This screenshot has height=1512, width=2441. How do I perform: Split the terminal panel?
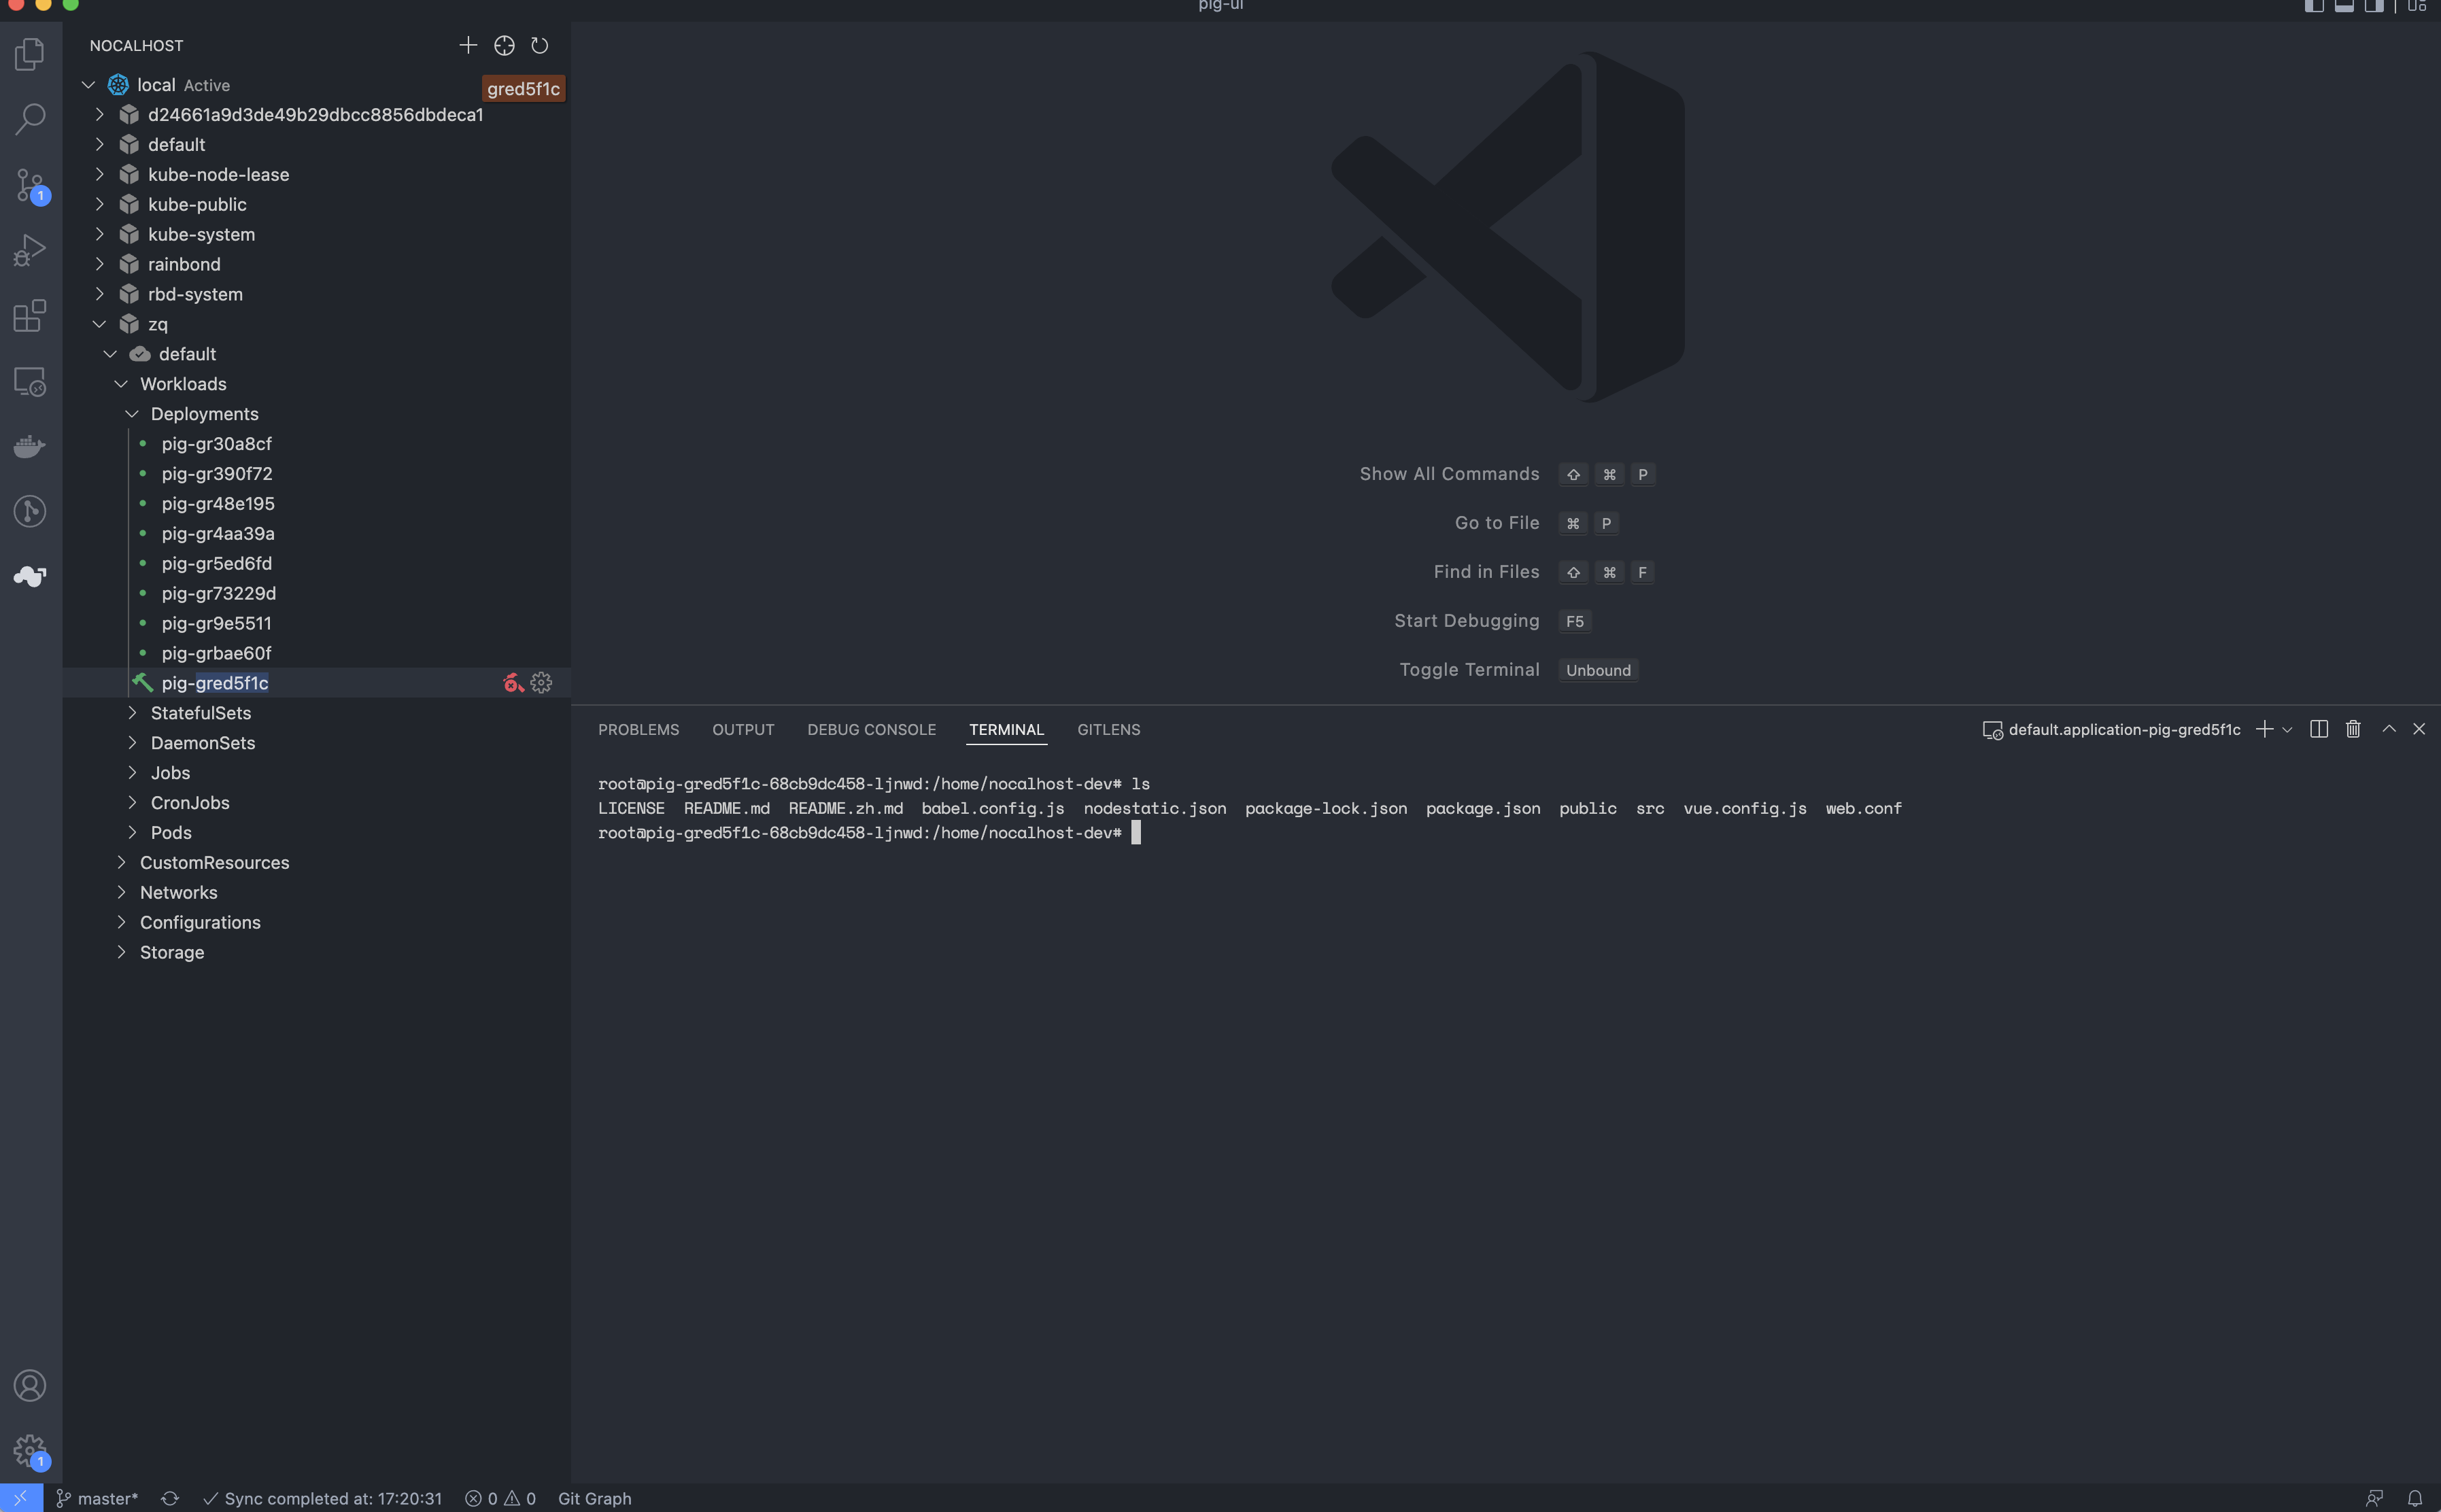[x=2319, y=729]
